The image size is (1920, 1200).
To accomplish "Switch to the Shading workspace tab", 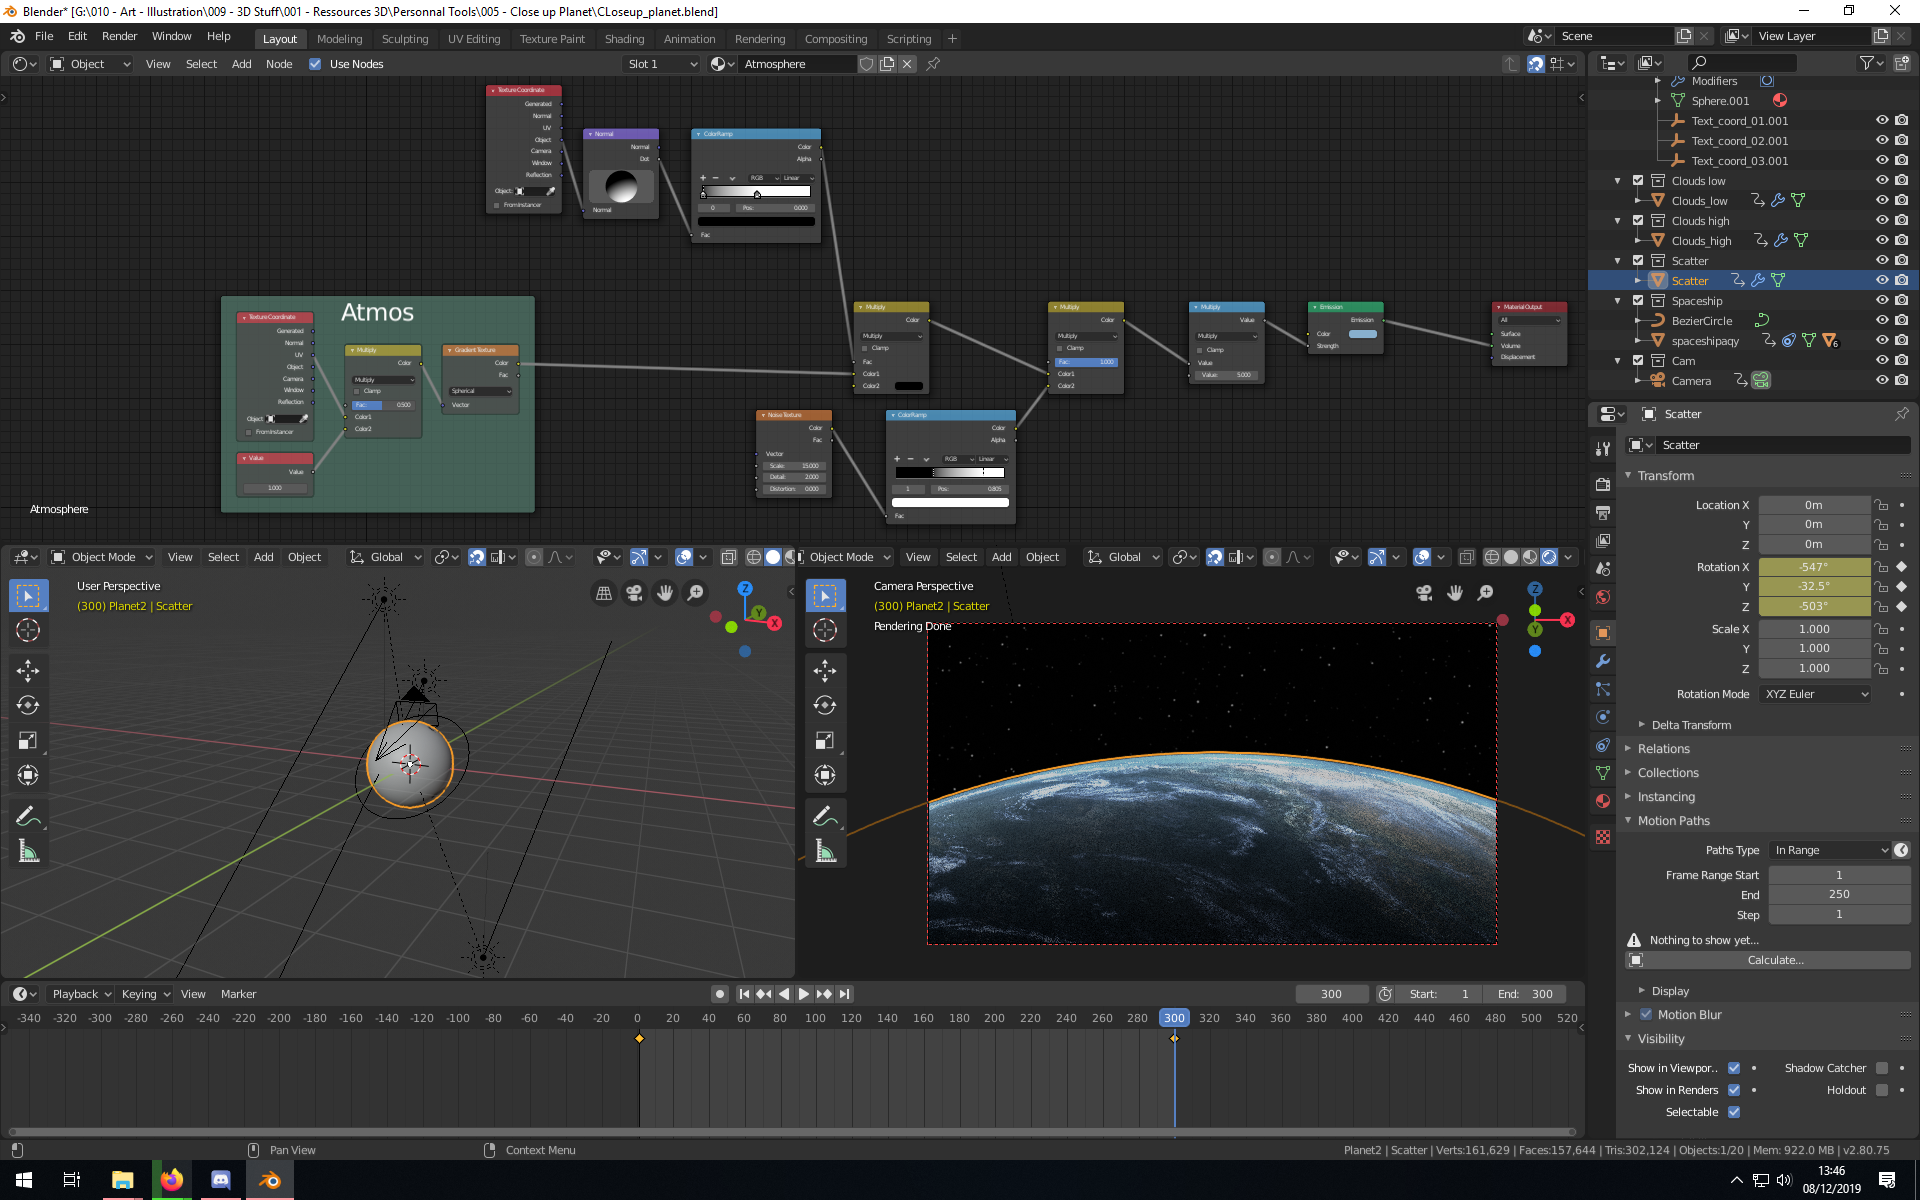I will [624, 39].
